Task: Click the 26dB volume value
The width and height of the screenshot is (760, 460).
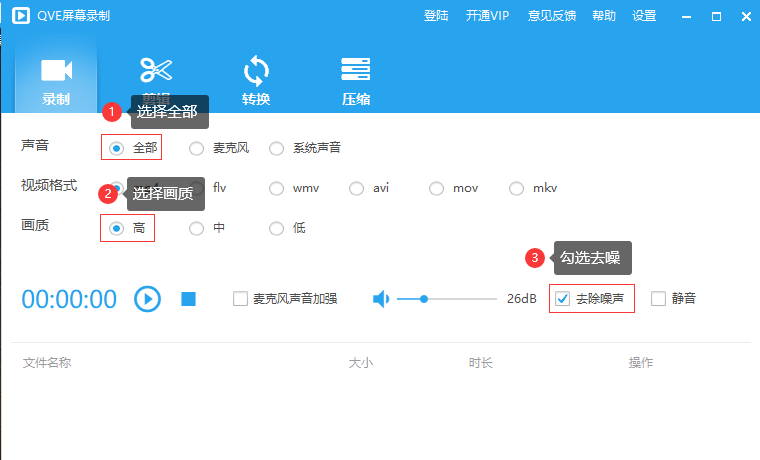Action: [522, 299]
